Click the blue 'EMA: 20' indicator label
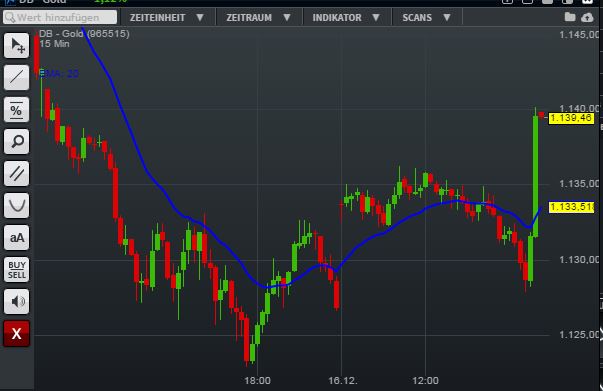This screenshot has width=603, height=391. (x=59, y=74)
